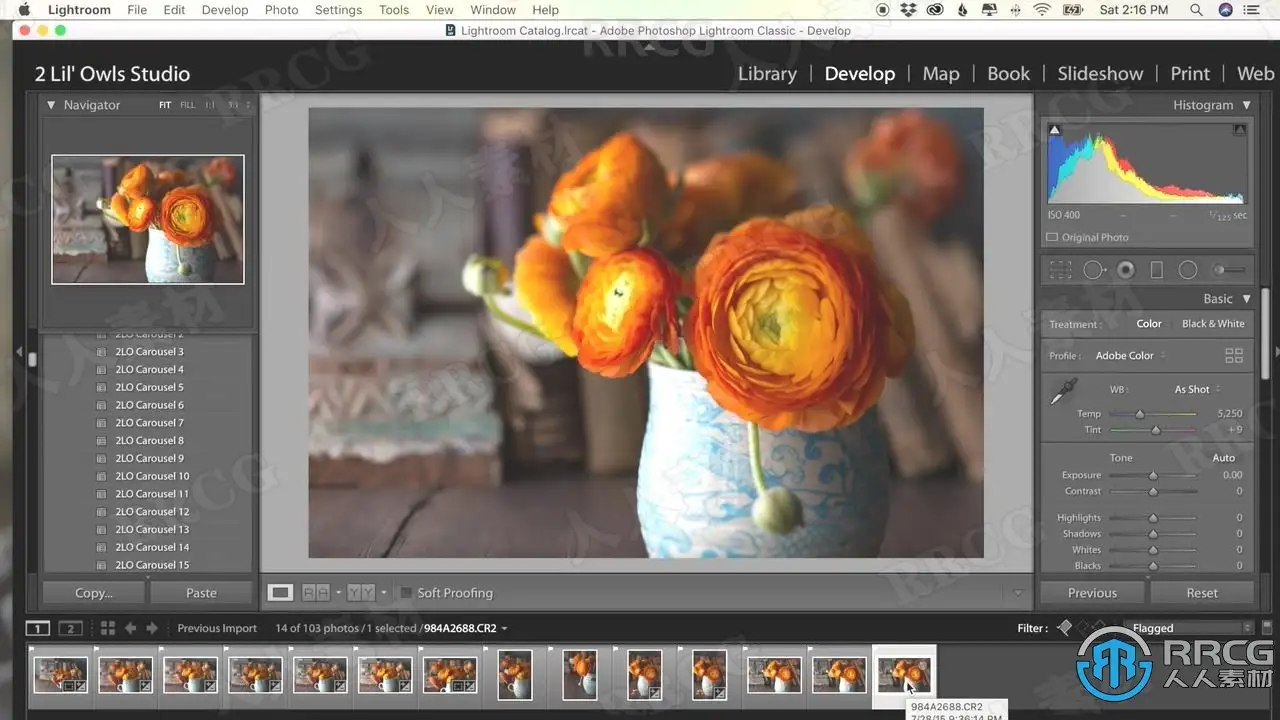1280x720 pixels.
Task: Open Before/After view options dropdown
Action: (383, 593)
